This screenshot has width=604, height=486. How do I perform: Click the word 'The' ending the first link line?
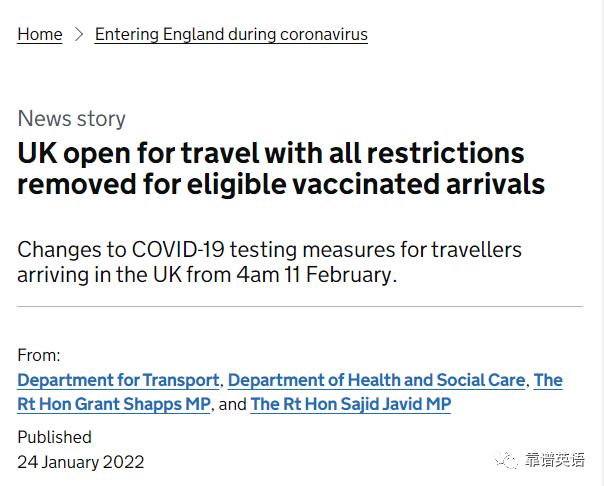(548, 380)
